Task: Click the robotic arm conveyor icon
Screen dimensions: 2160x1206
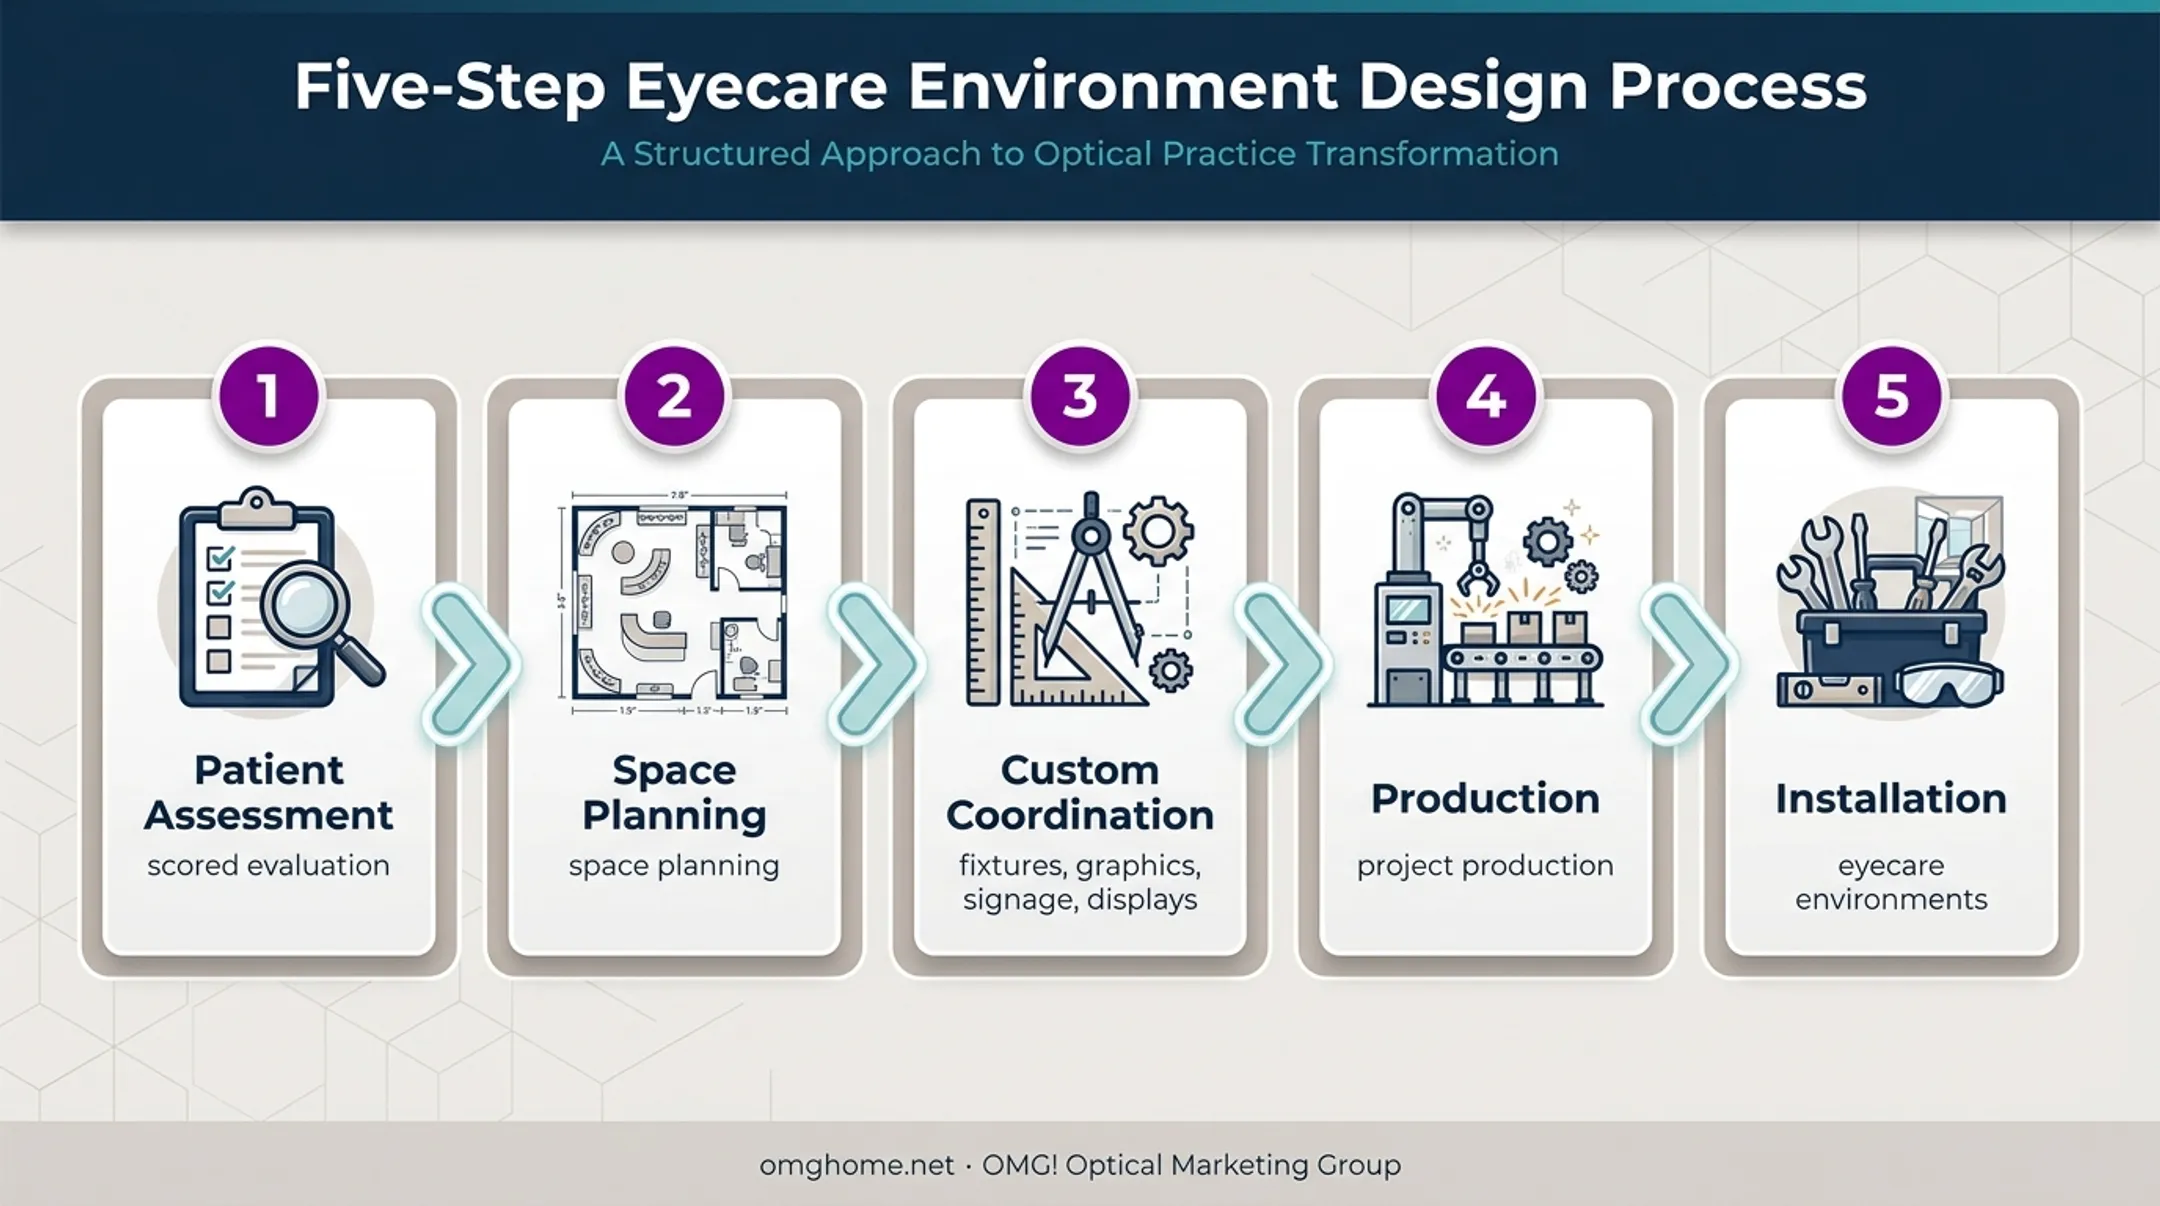Action: [x=1486, y=600]
